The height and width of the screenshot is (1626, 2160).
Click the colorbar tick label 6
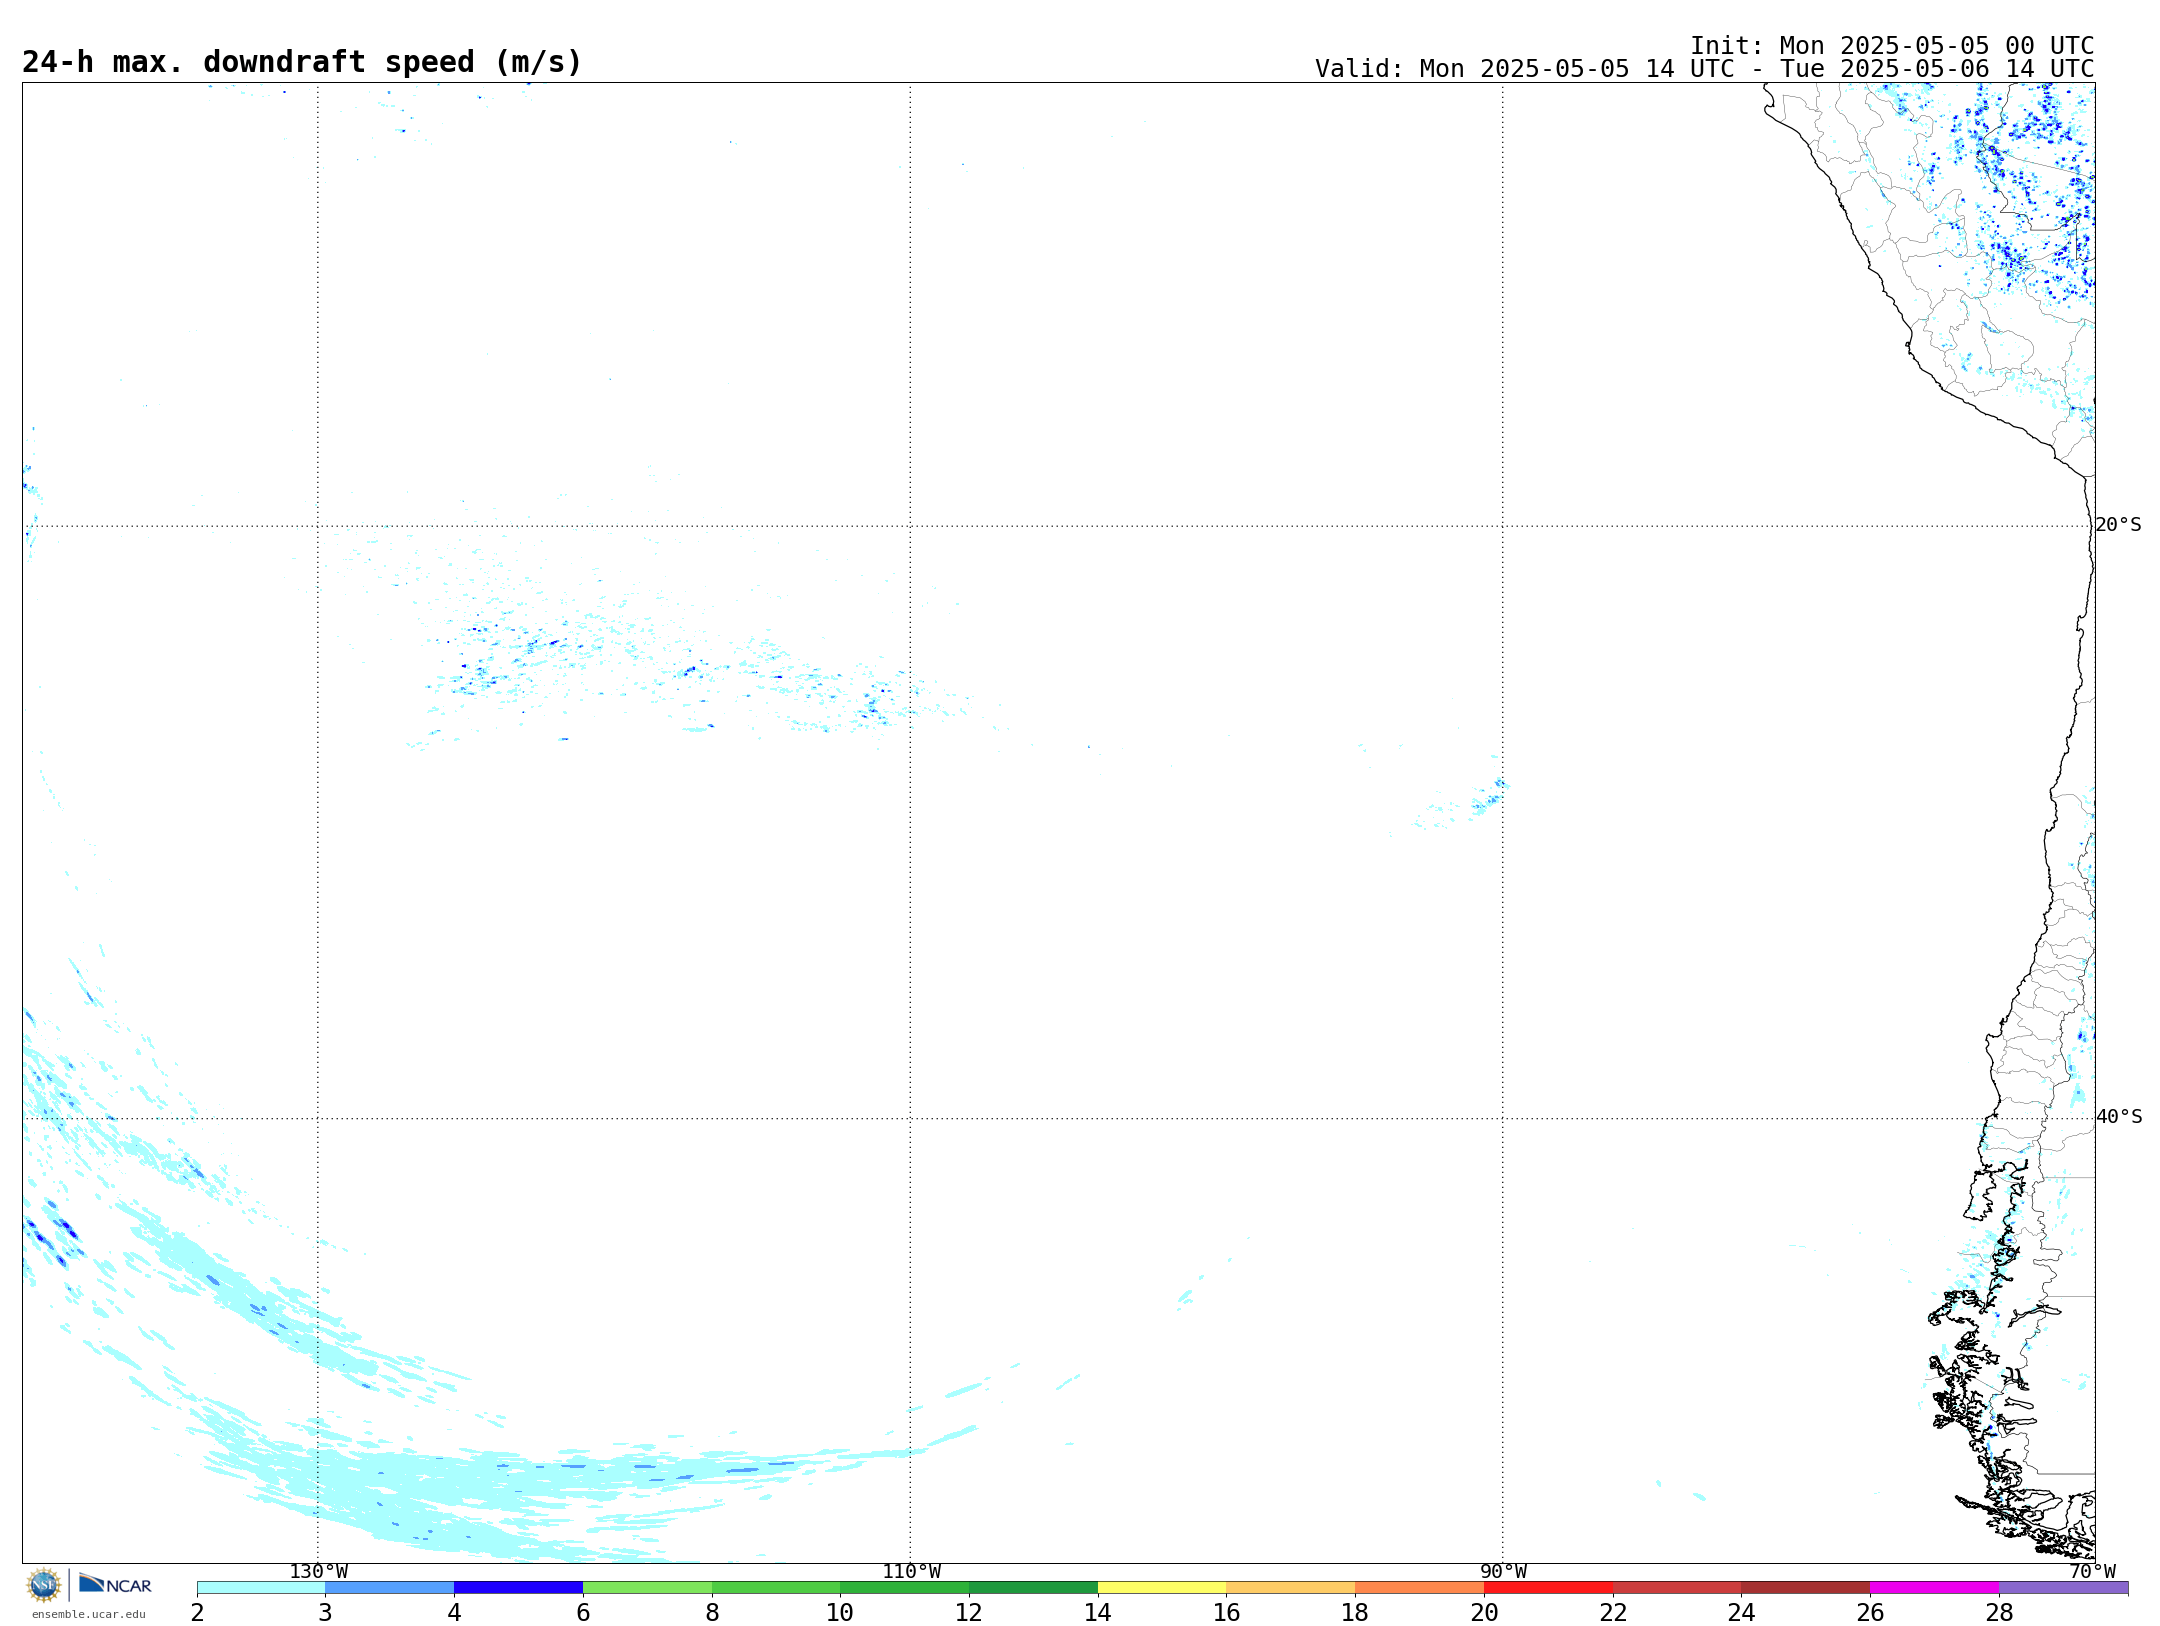pos(583,1613)
